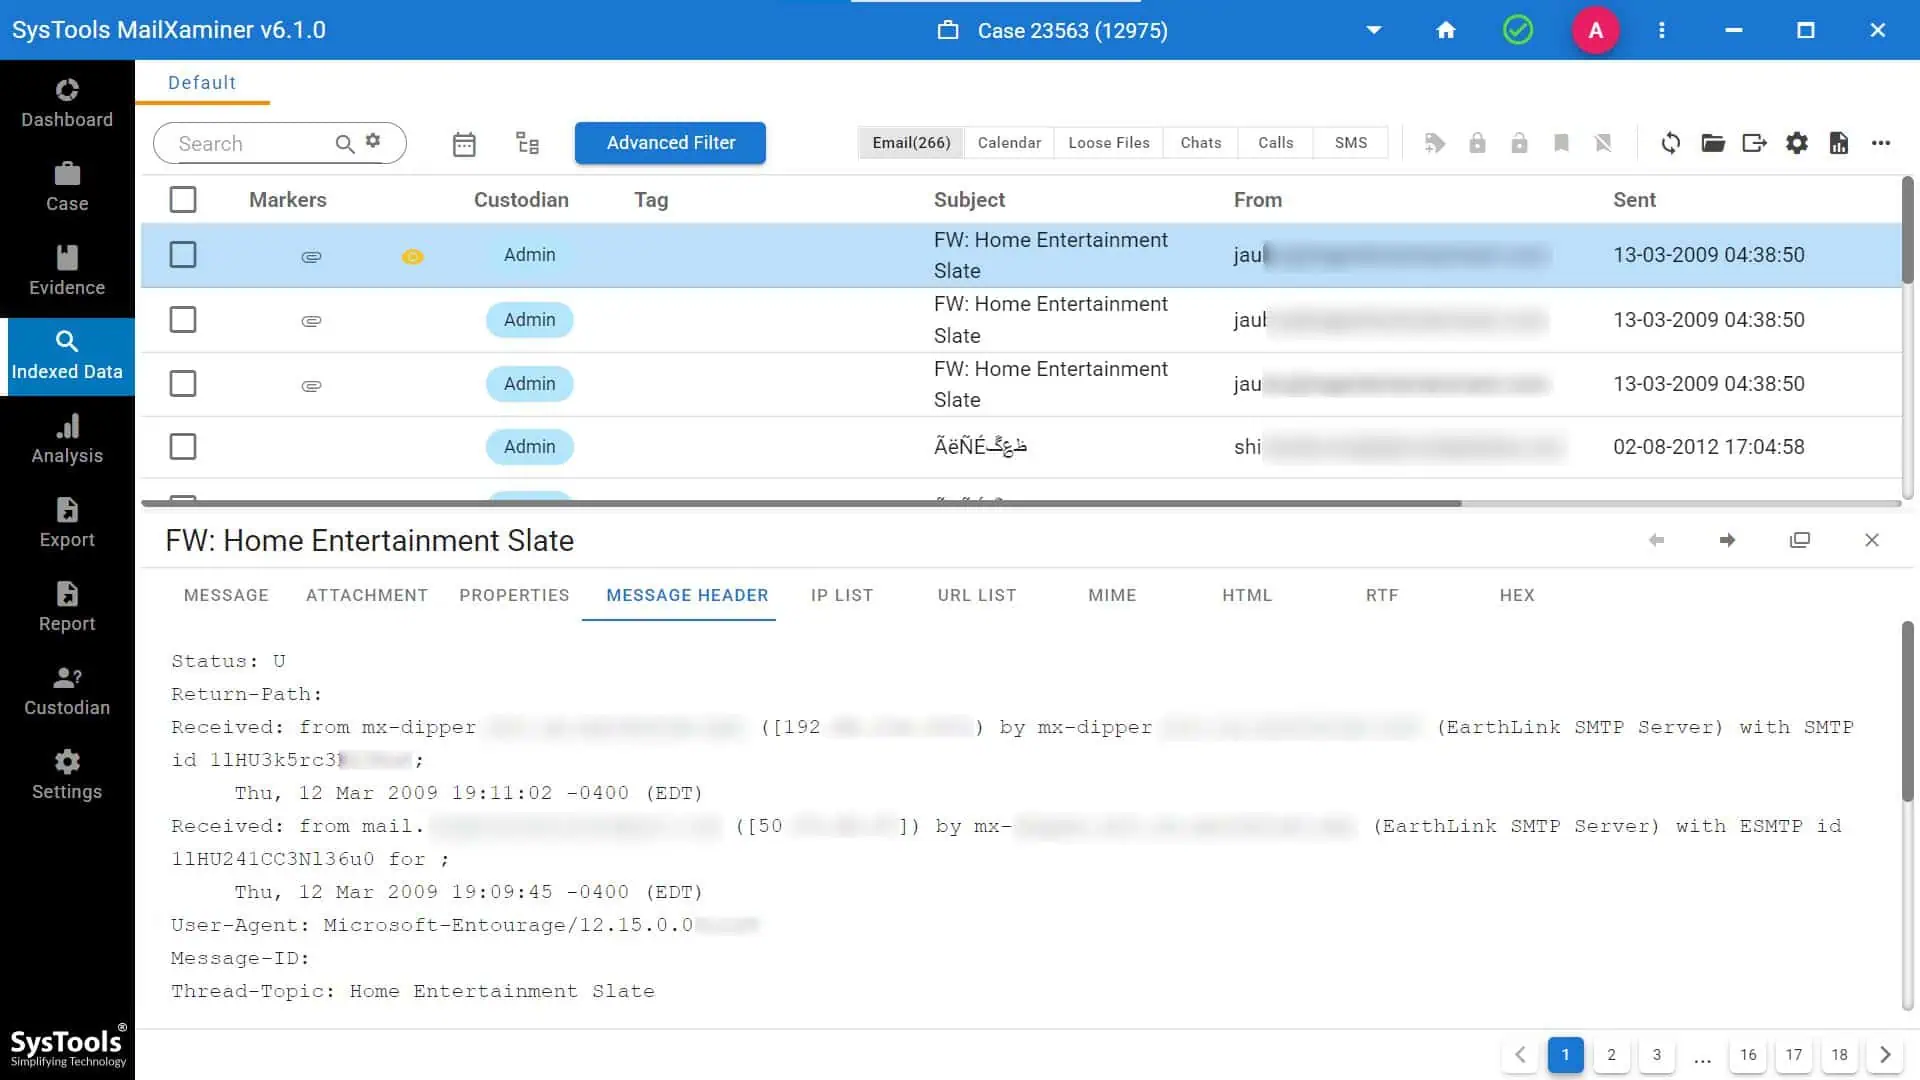Open the user avatar A menu
This screenshot has height=1080, width=1920.
point(1596,30)
